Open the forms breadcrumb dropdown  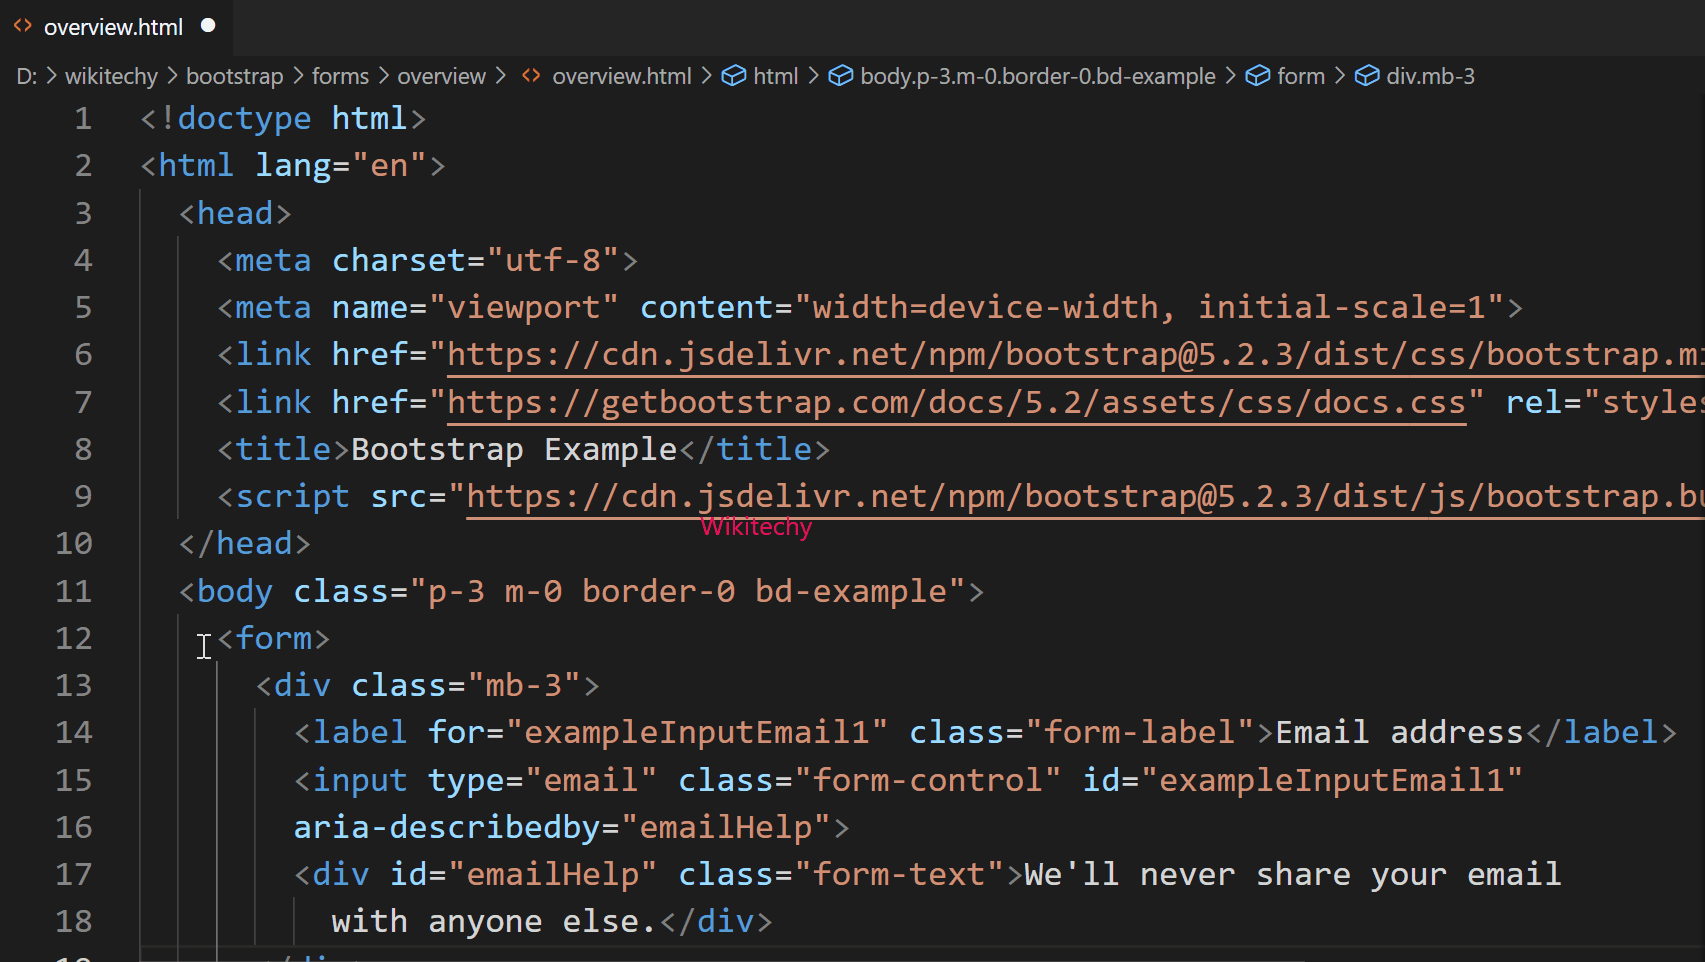pyautogui.click(x=340, y=75)
